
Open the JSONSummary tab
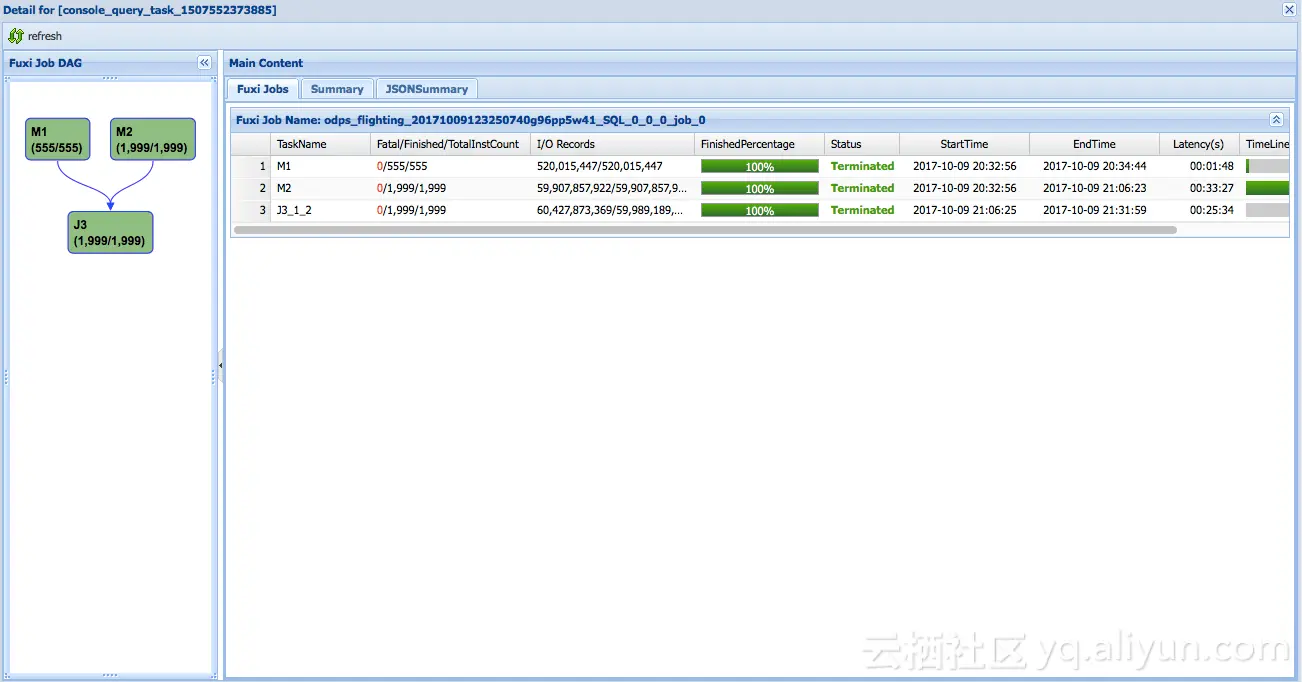[427, 88]
